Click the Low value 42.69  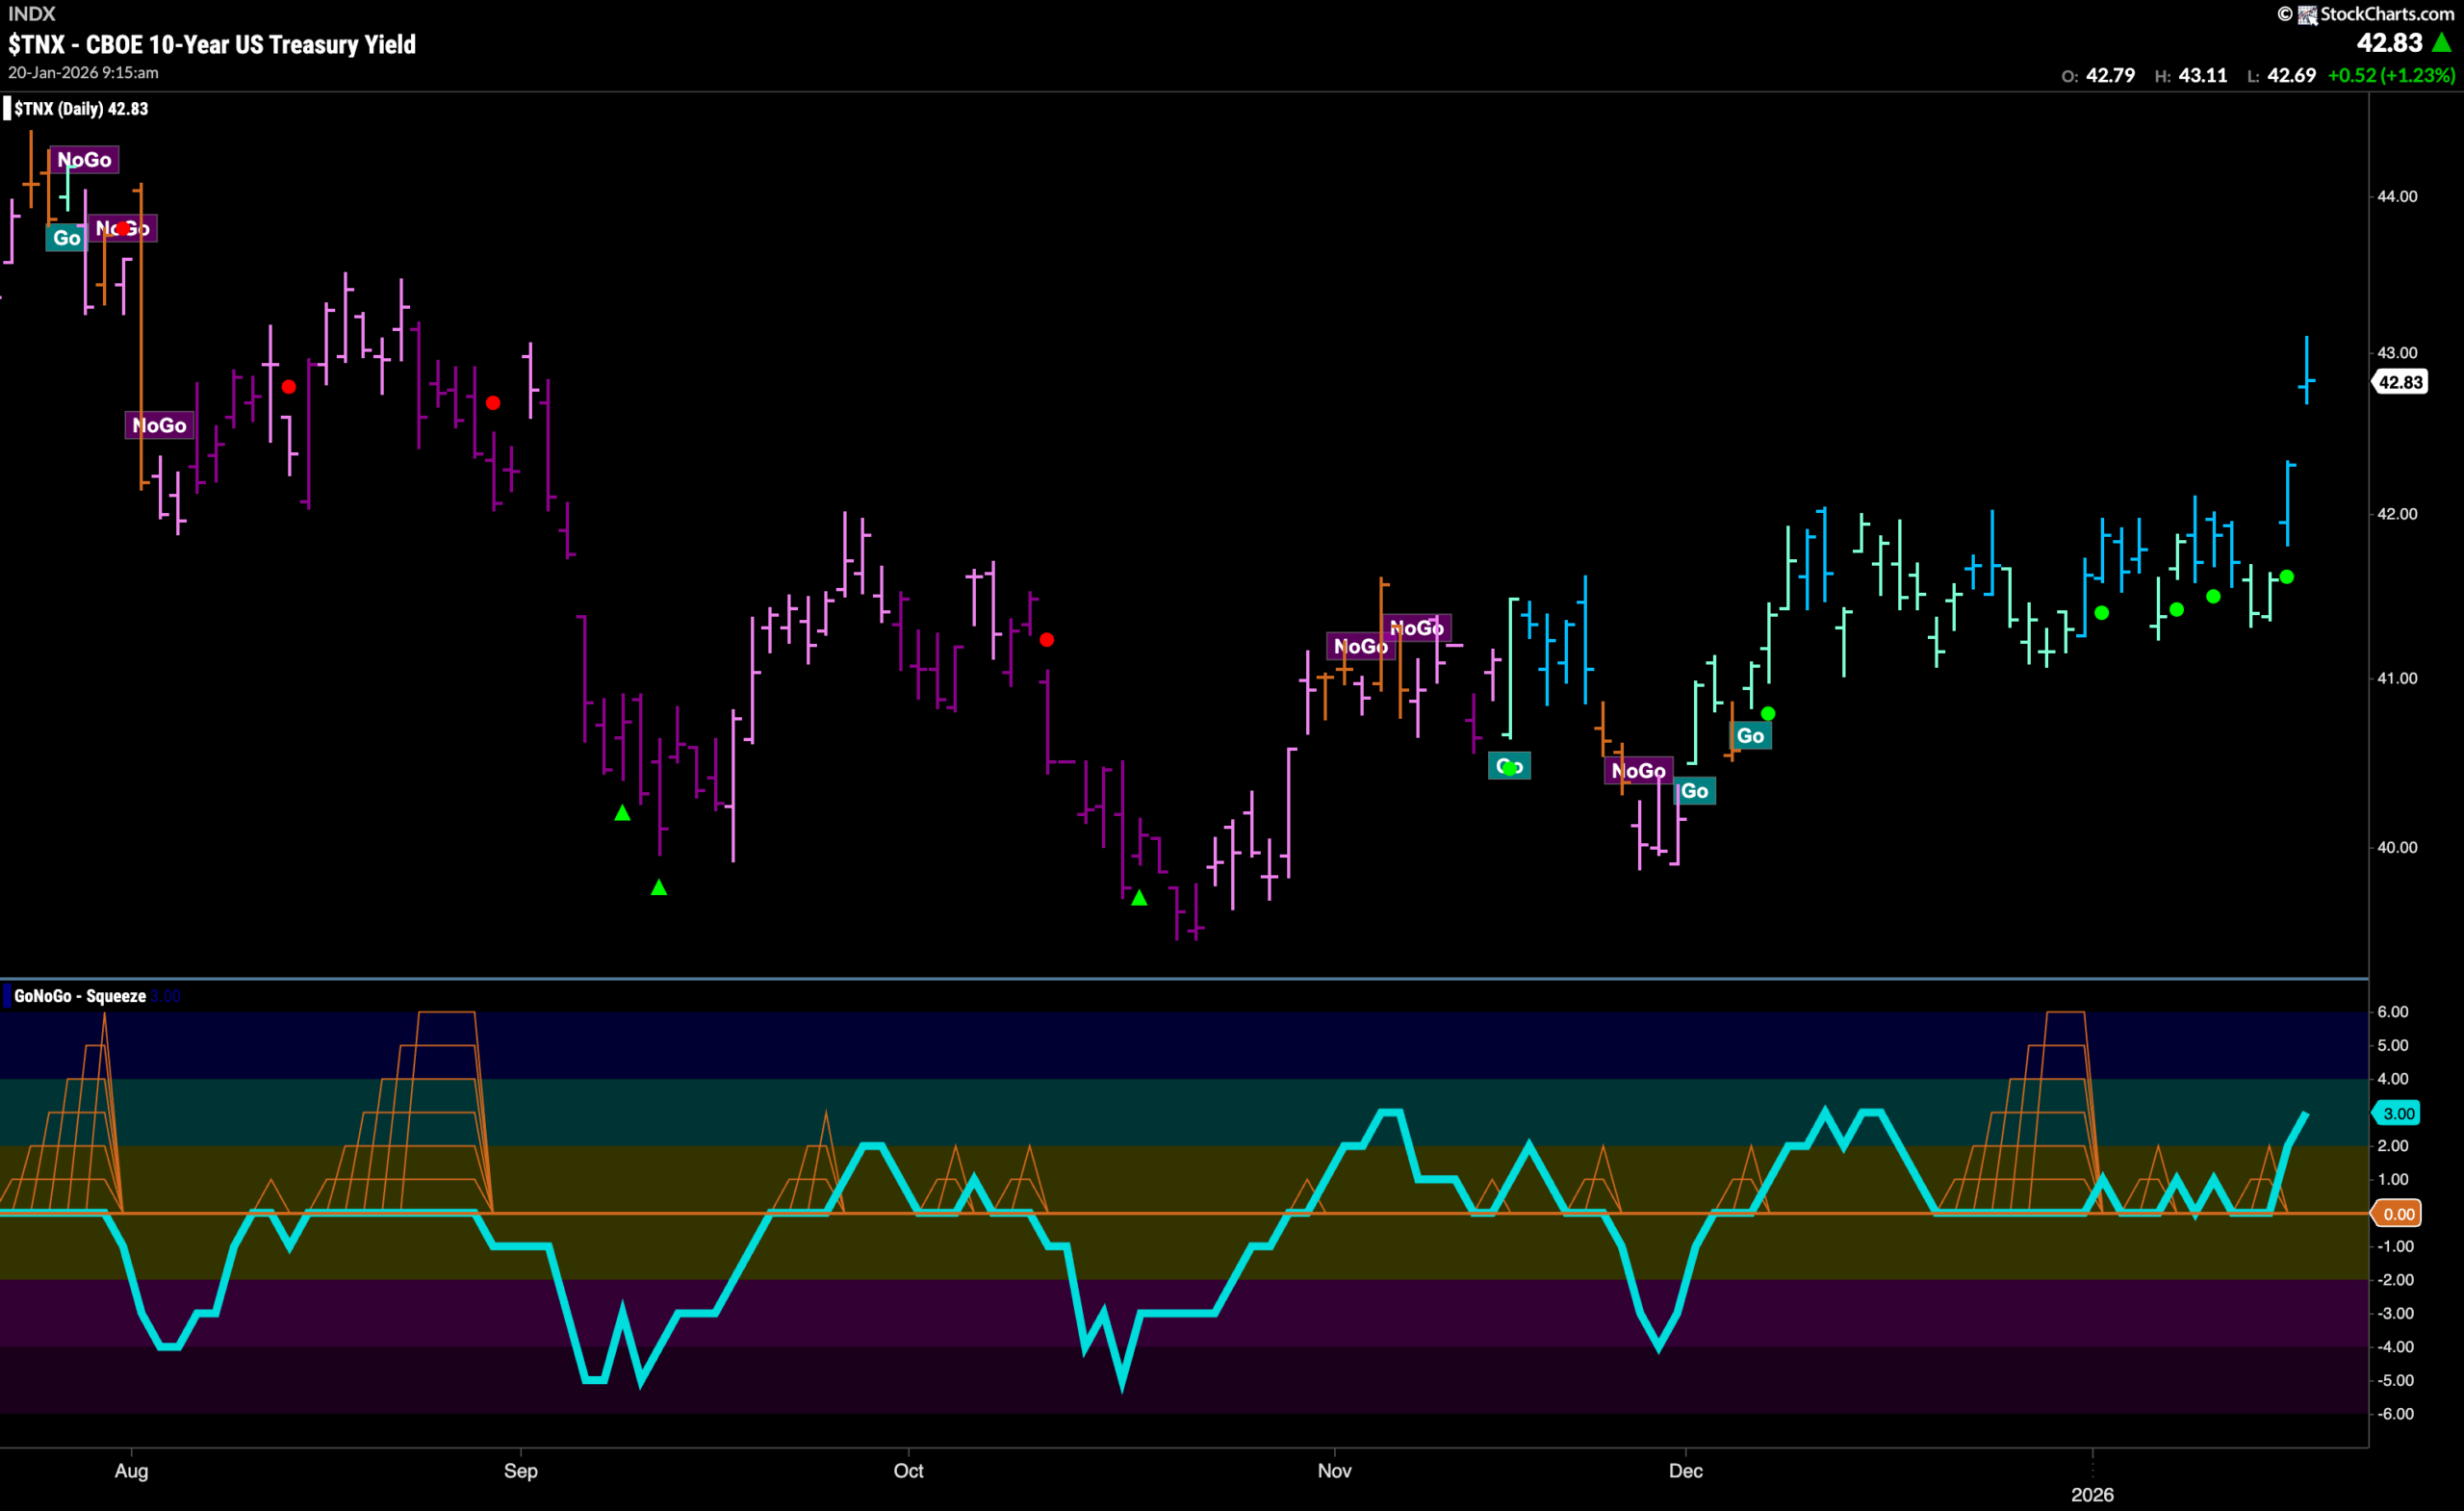tap(2292, 76)
